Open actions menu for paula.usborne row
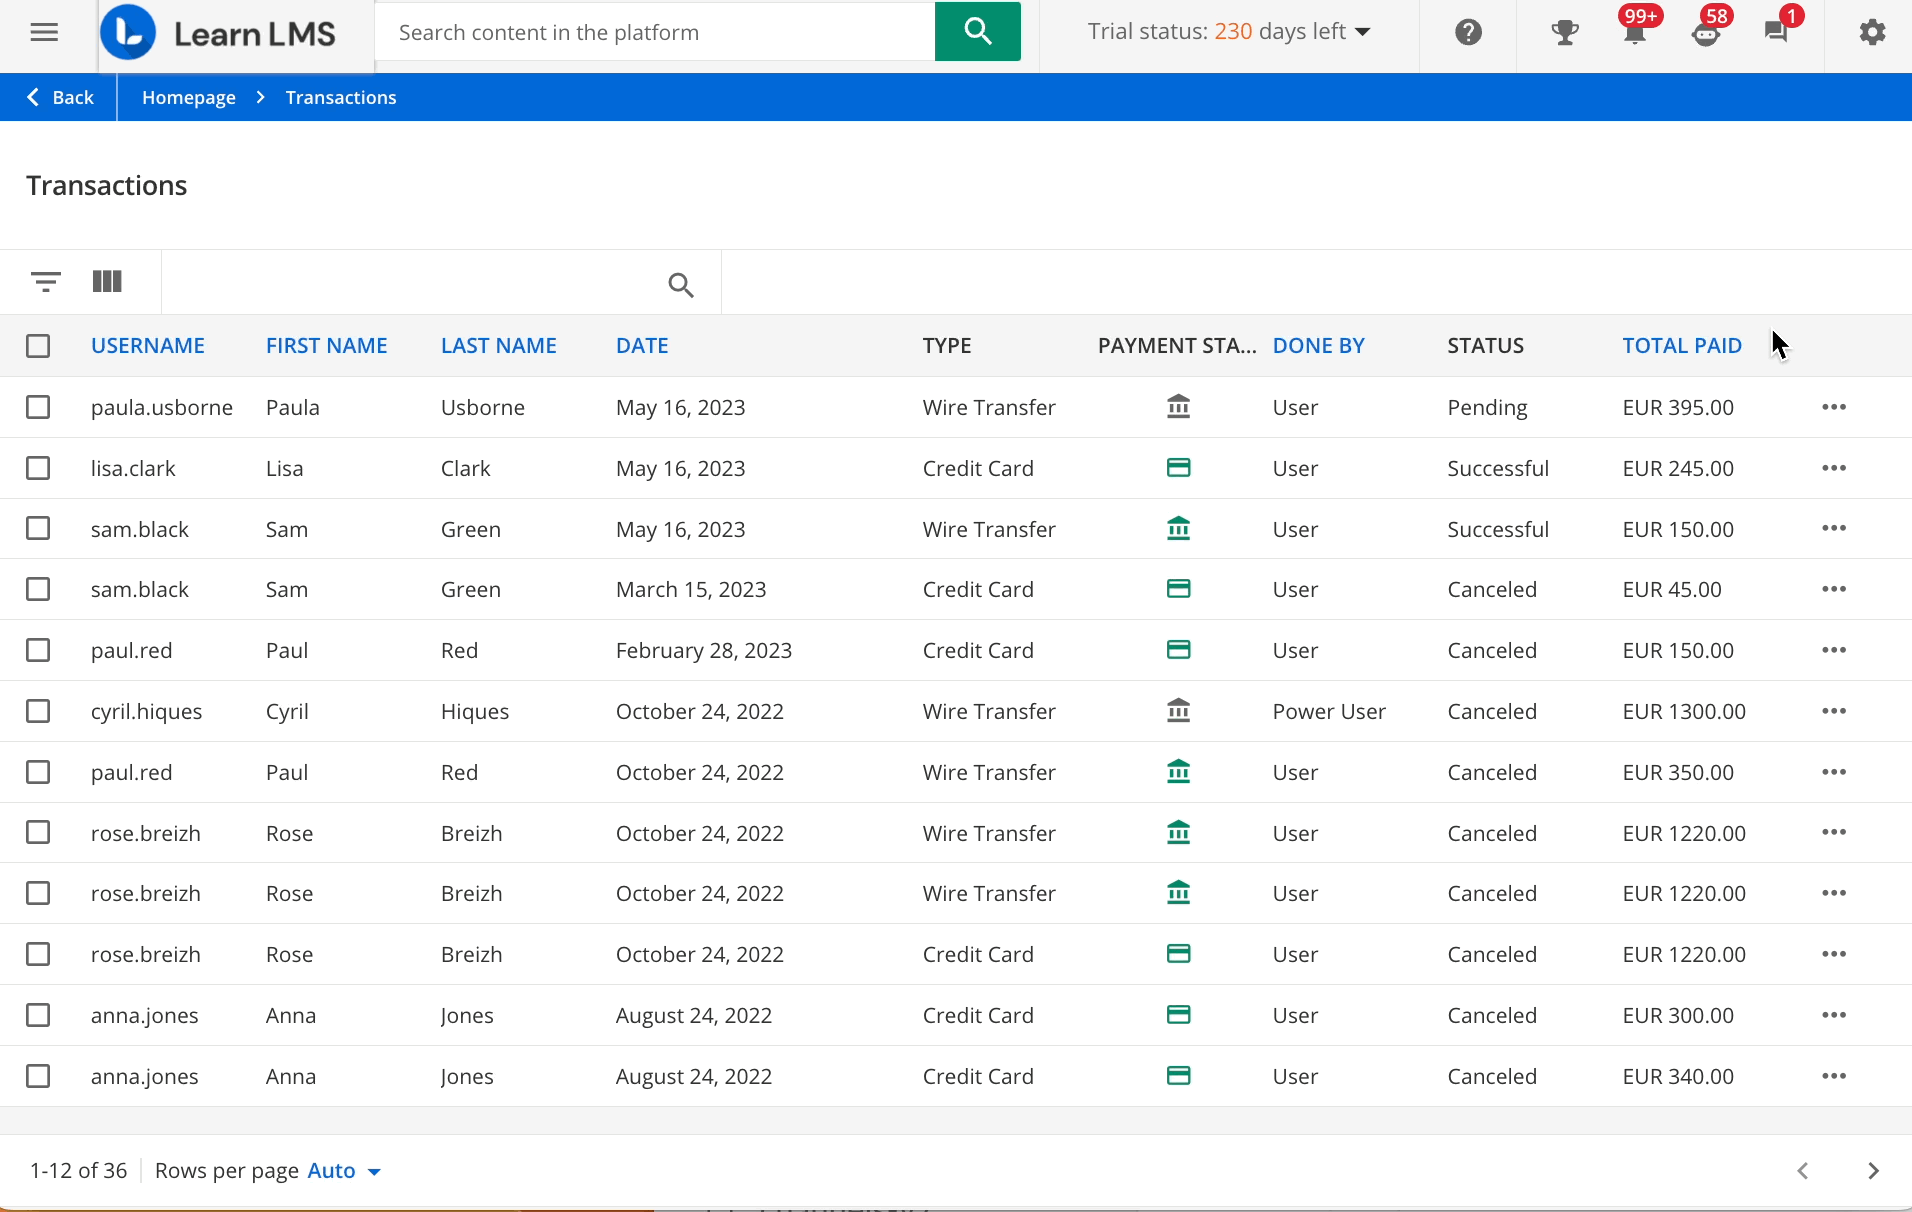Screen dimensions: 1912x1212 (x=1834, y=407)
